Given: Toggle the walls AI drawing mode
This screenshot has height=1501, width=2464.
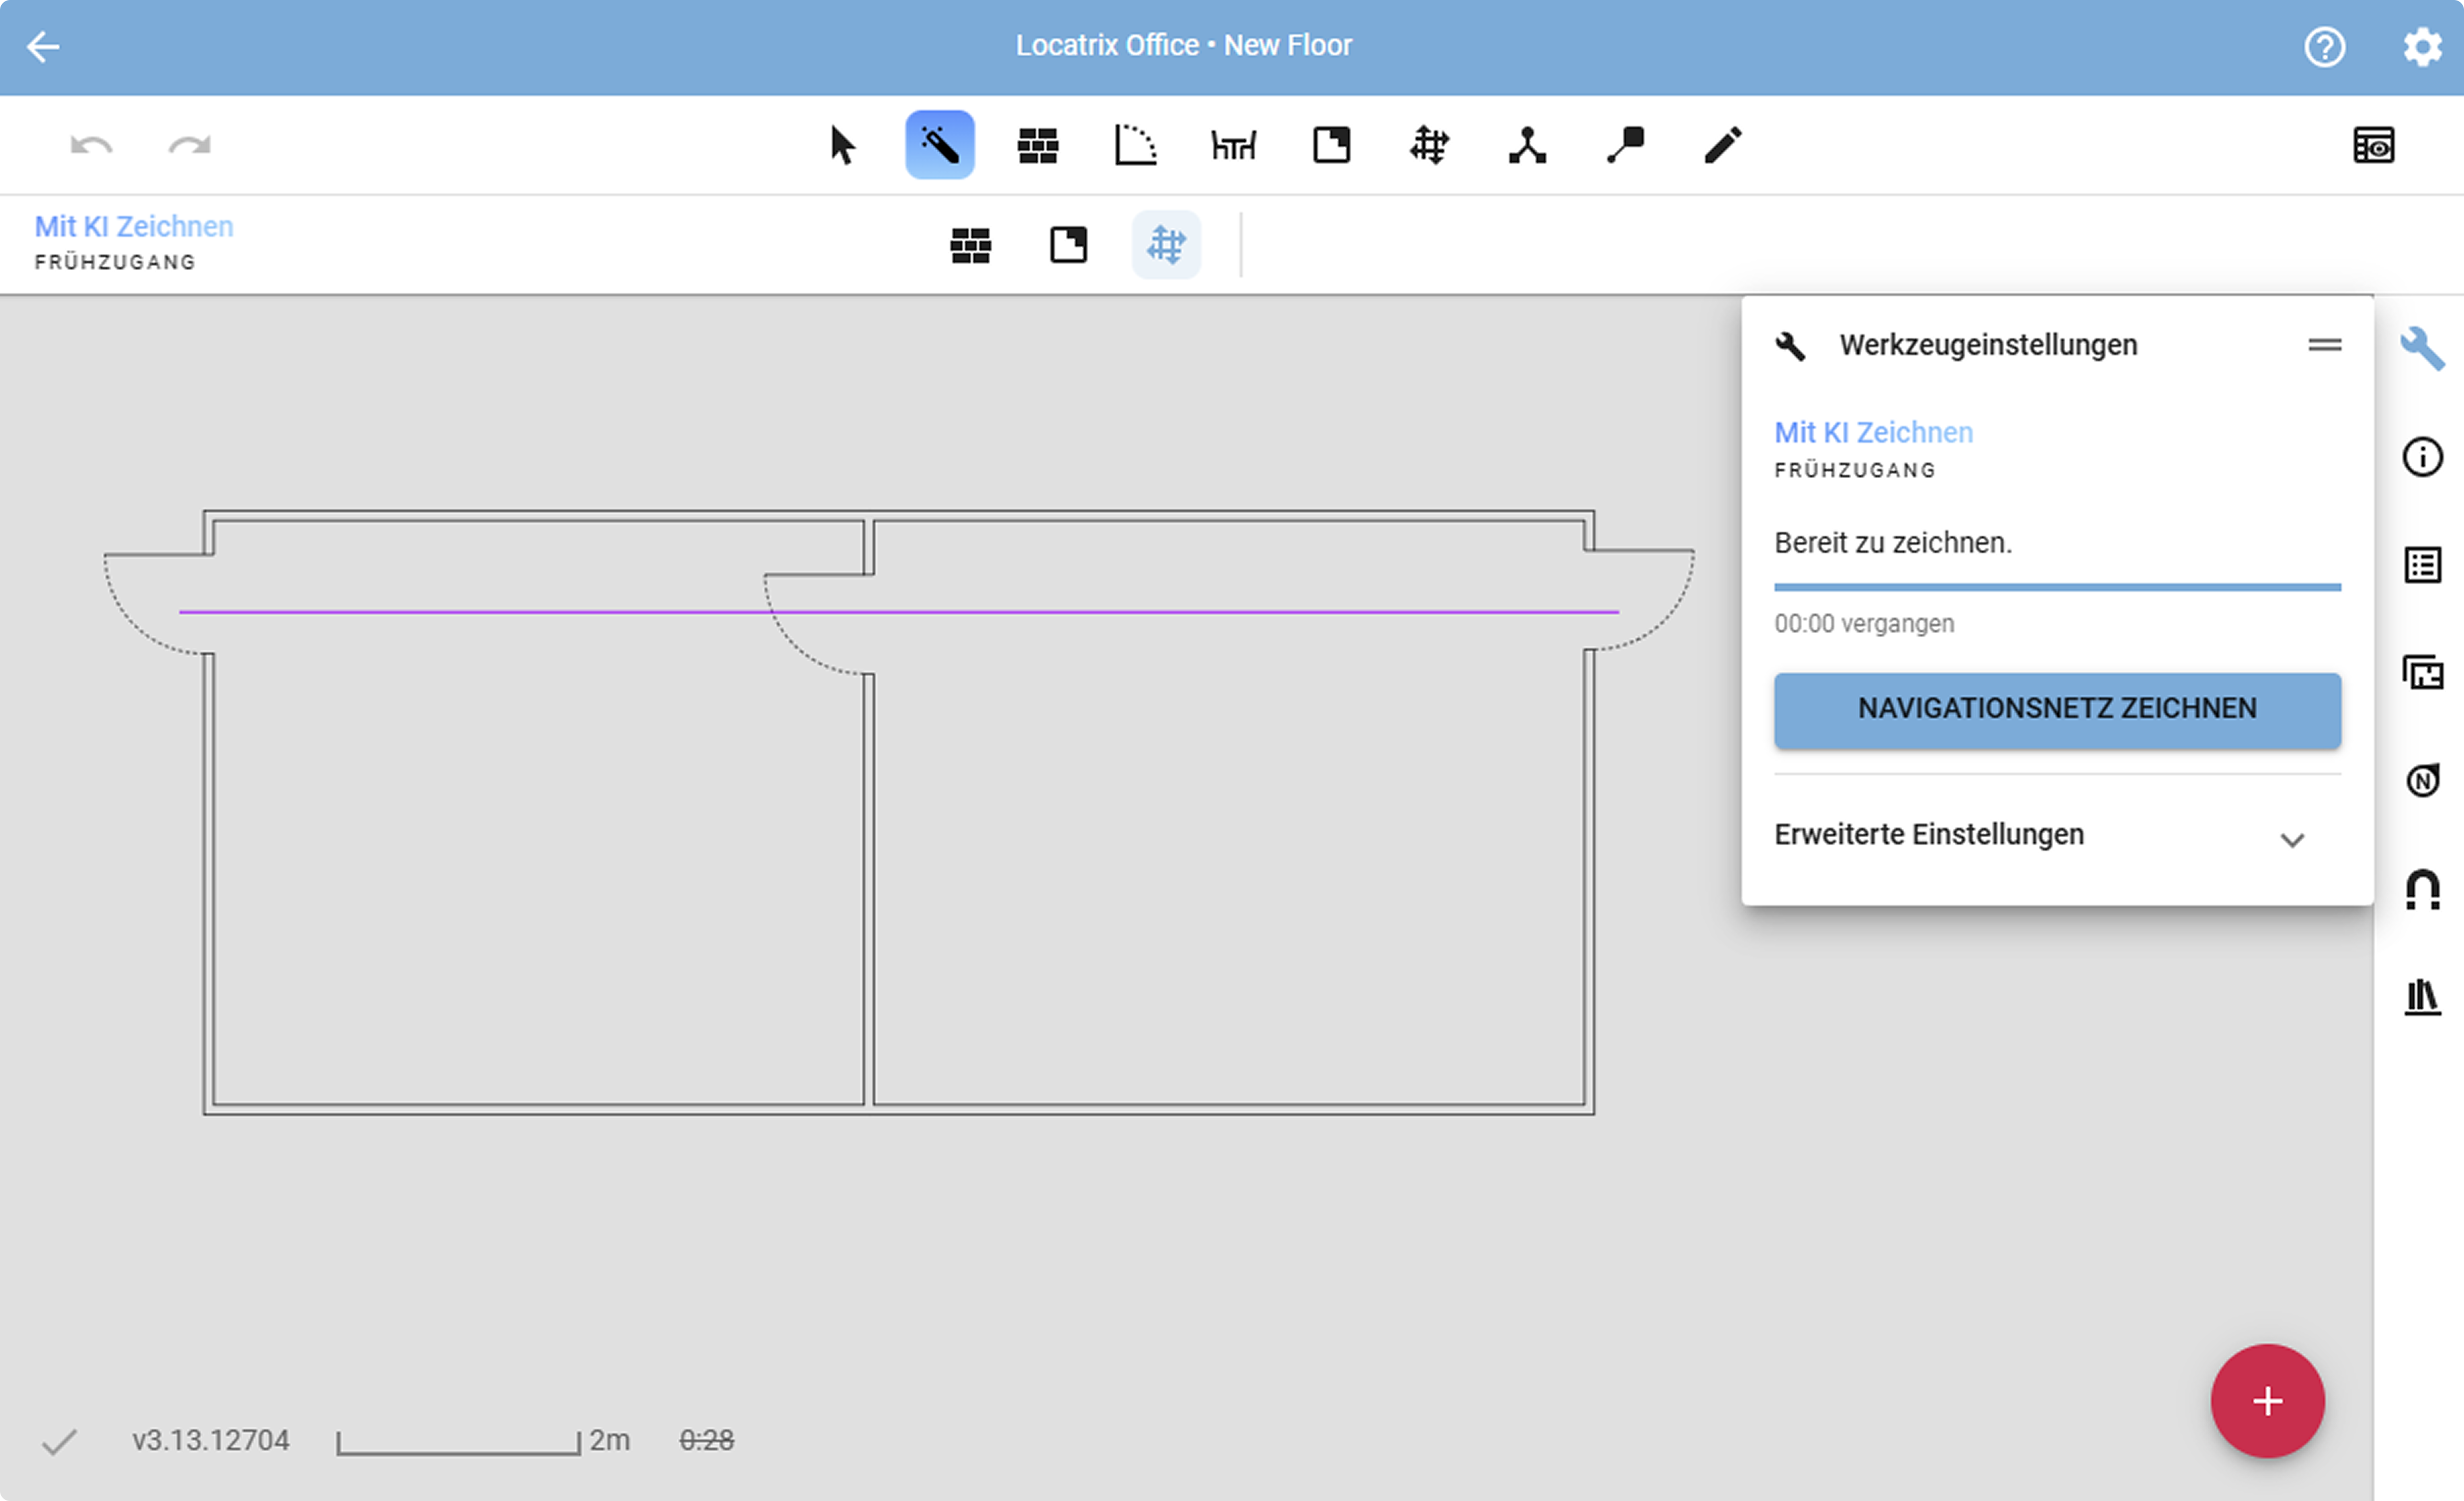Looking at the screenshot, I should point(970,245).
